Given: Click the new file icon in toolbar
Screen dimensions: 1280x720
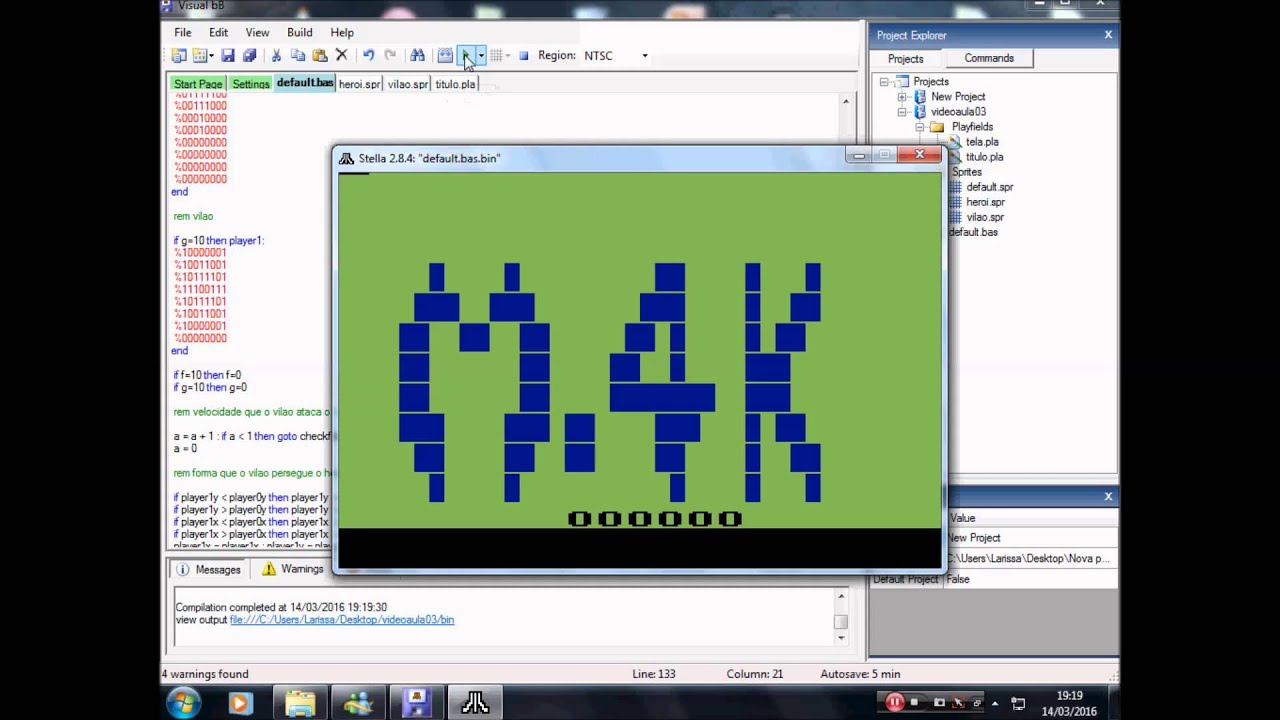Looking at the screenshot, I should pos(199,56).
